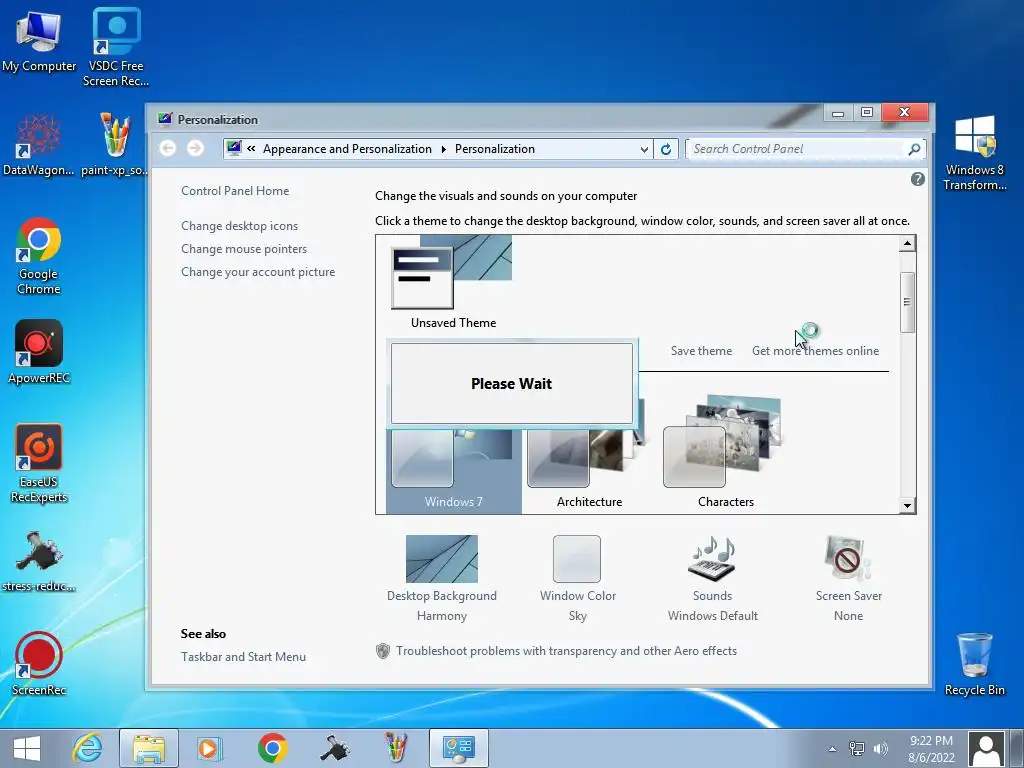
Task: Click the search magnifier icon
Action: click(x=914, y=149)
